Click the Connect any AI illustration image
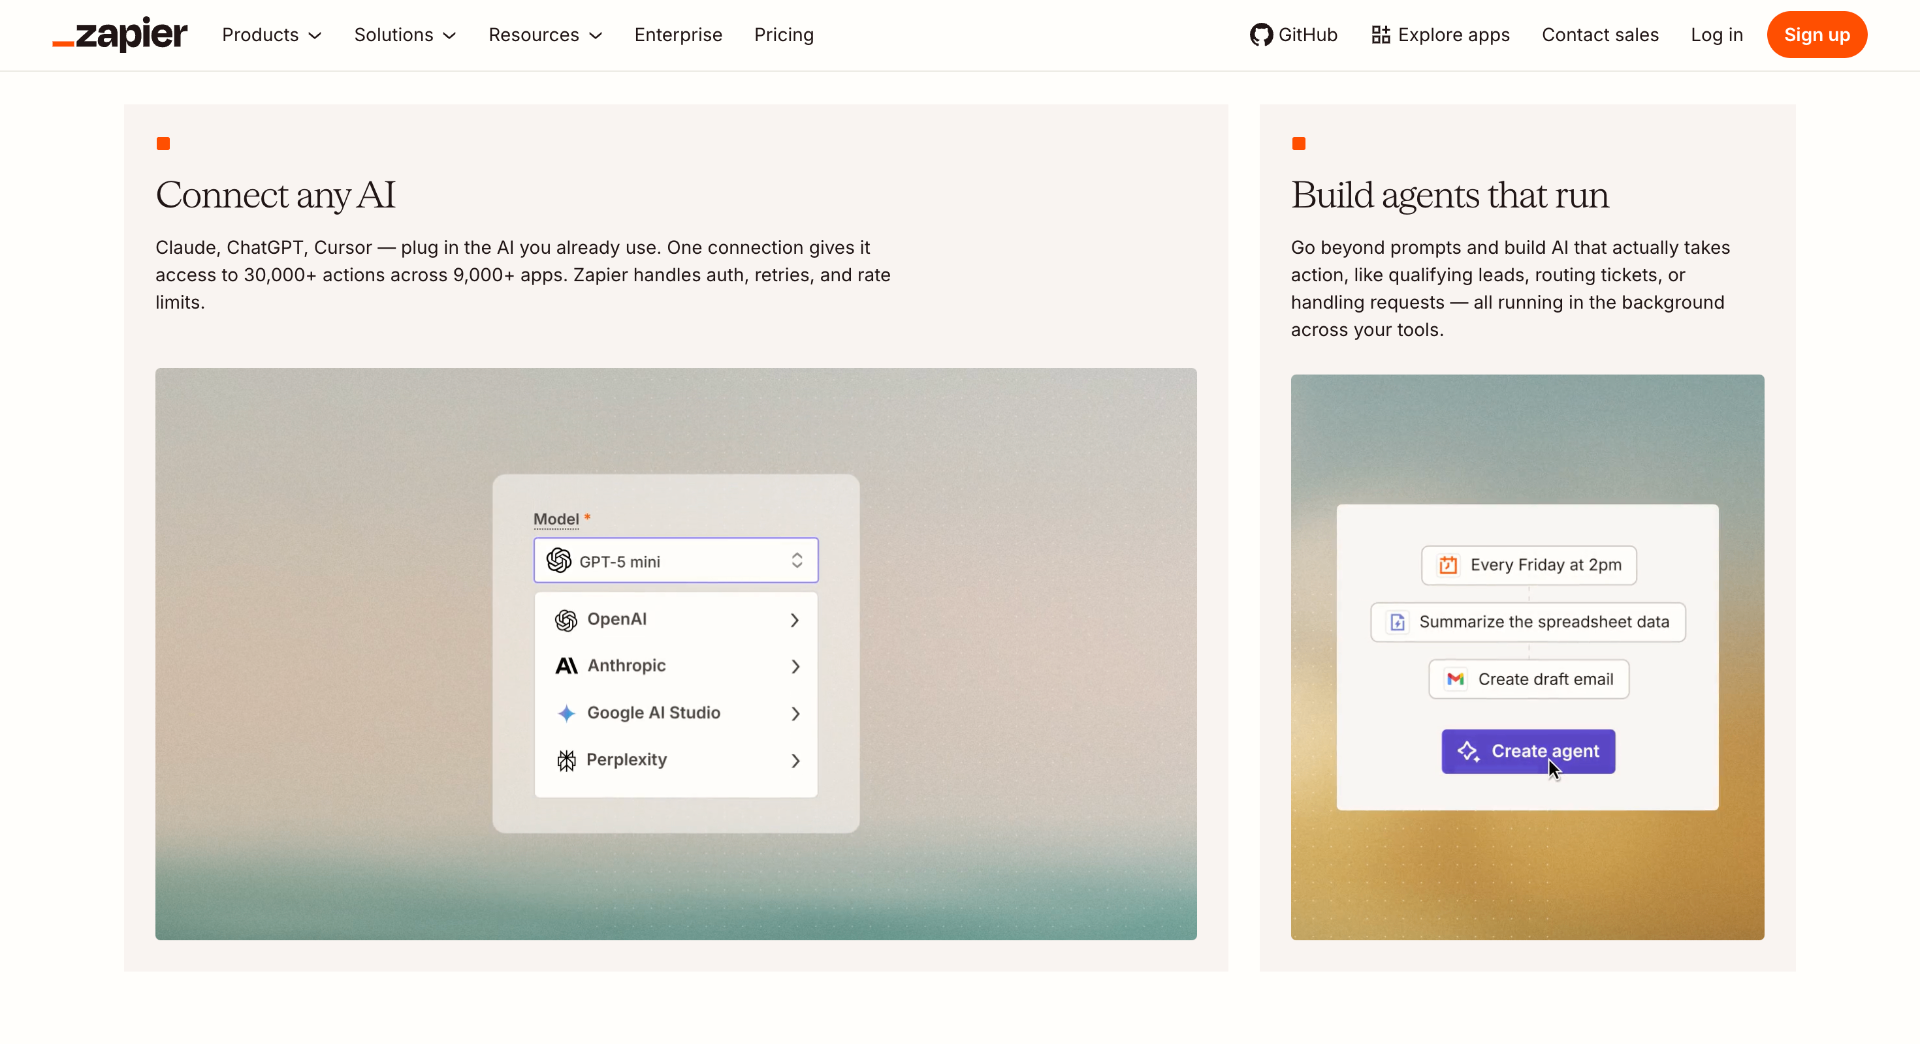 [x=676, y=654]
